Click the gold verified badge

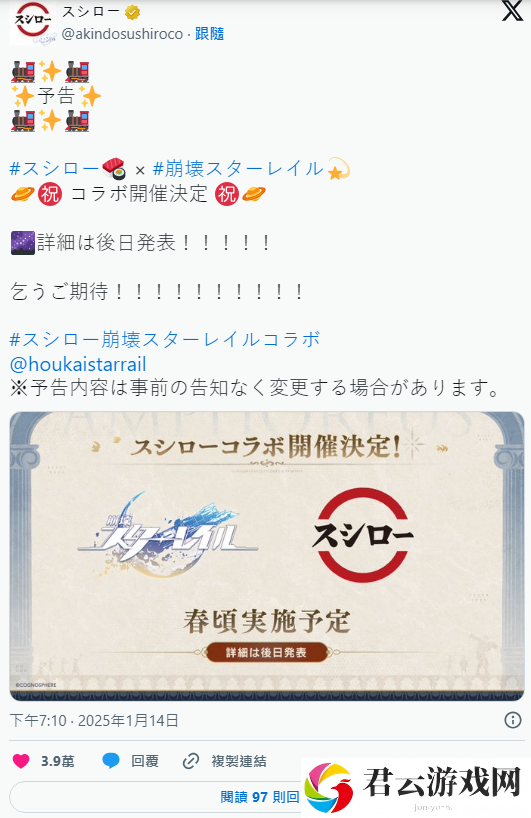click(x=132, y=11)
